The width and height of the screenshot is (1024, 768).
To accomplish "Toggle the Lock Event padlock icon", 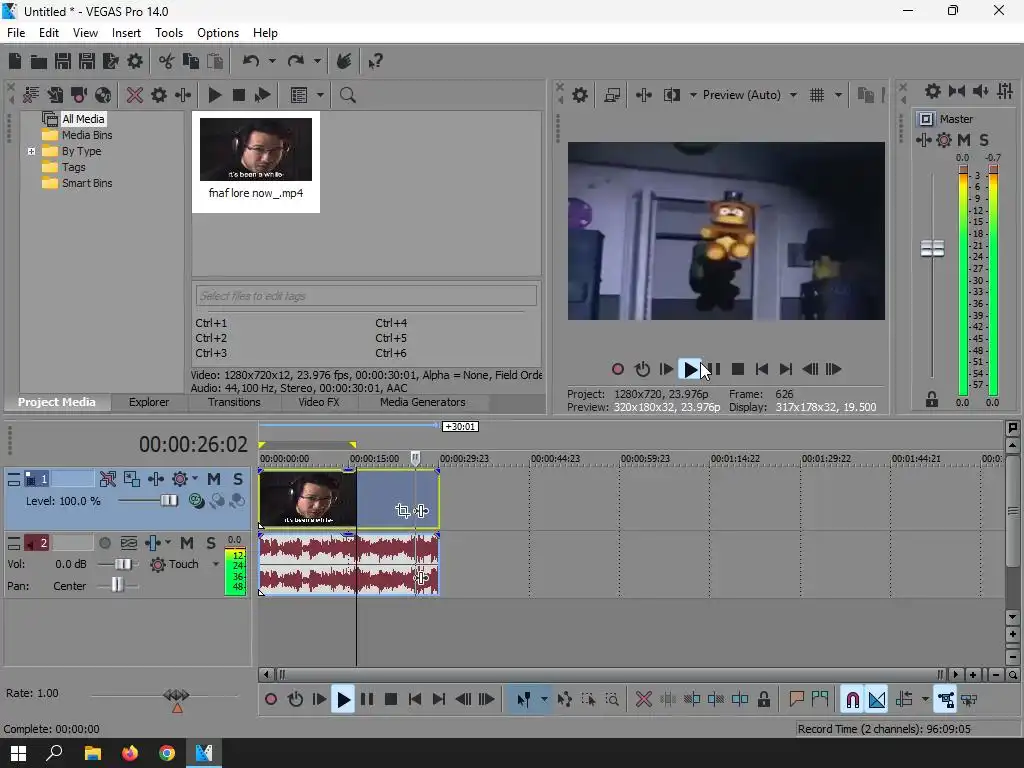I will 763,699.
